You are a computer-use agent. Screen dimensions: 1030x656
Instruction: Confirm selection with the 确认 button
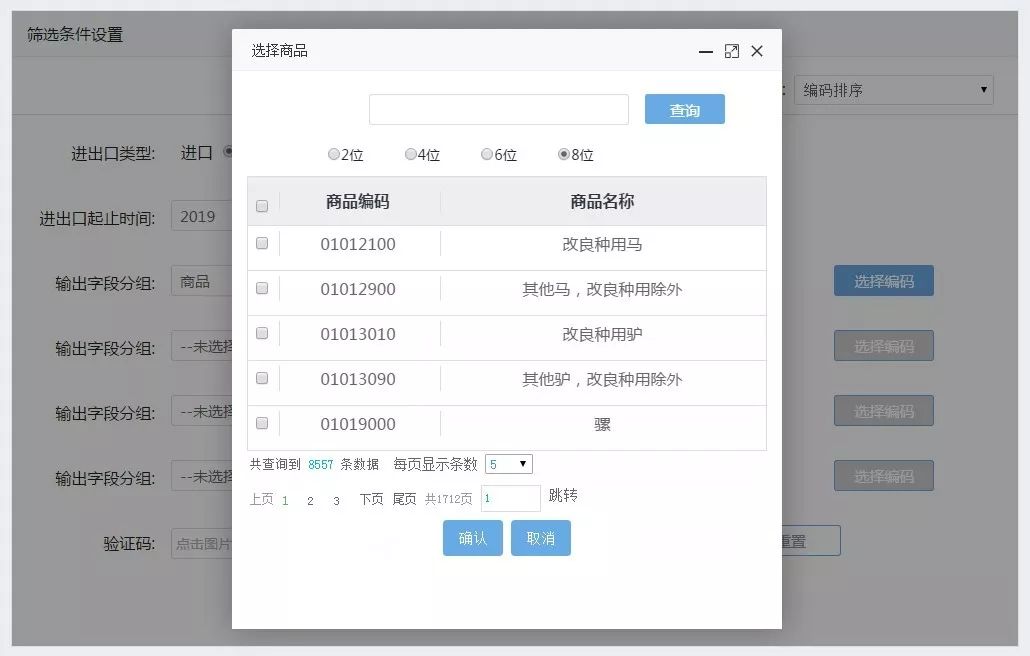click(x=471, y=538)
